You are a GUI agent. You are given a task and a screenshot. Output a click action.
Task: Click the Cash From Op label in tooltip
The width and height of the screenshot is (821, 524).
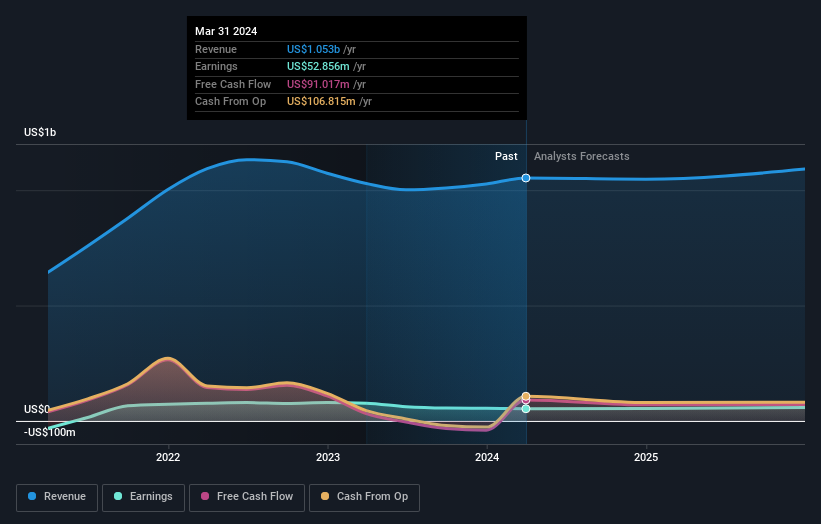point(230,102)
